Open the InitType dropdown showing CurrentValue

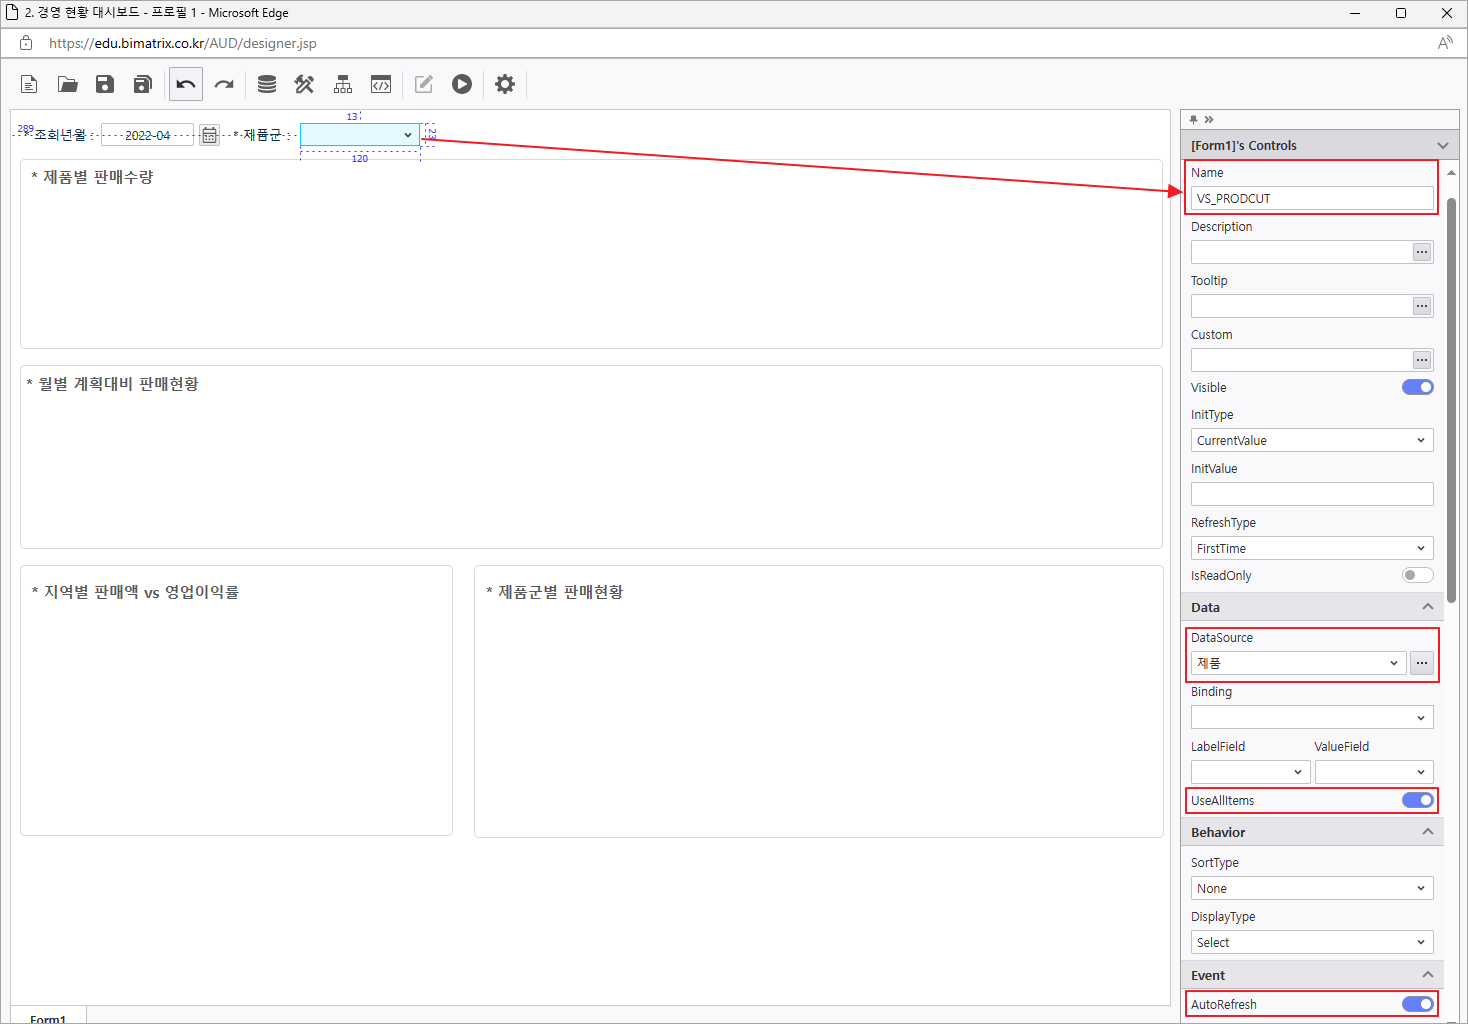(1311, 440)
